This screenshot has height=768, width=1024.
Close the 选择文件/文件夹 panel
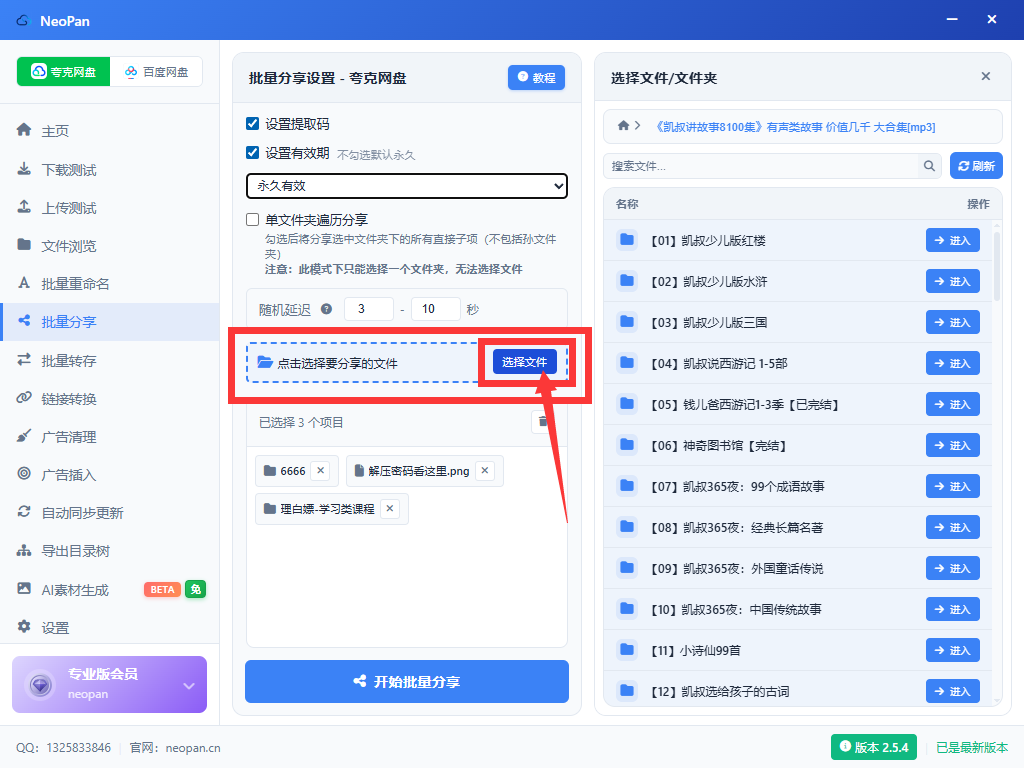985,76
